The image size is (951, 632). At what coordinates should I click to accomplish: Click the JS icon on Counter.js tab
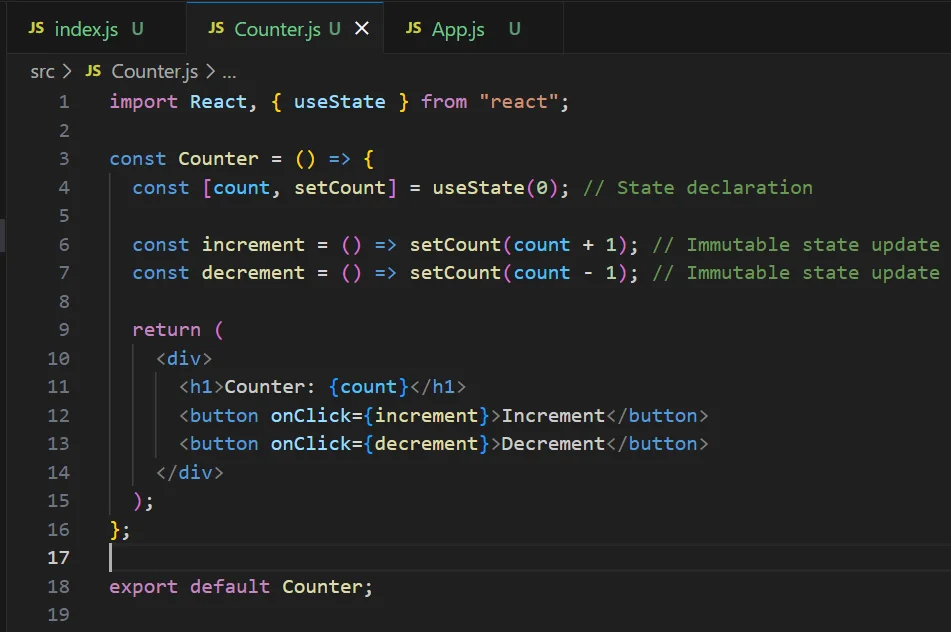[x=217, y=28]
